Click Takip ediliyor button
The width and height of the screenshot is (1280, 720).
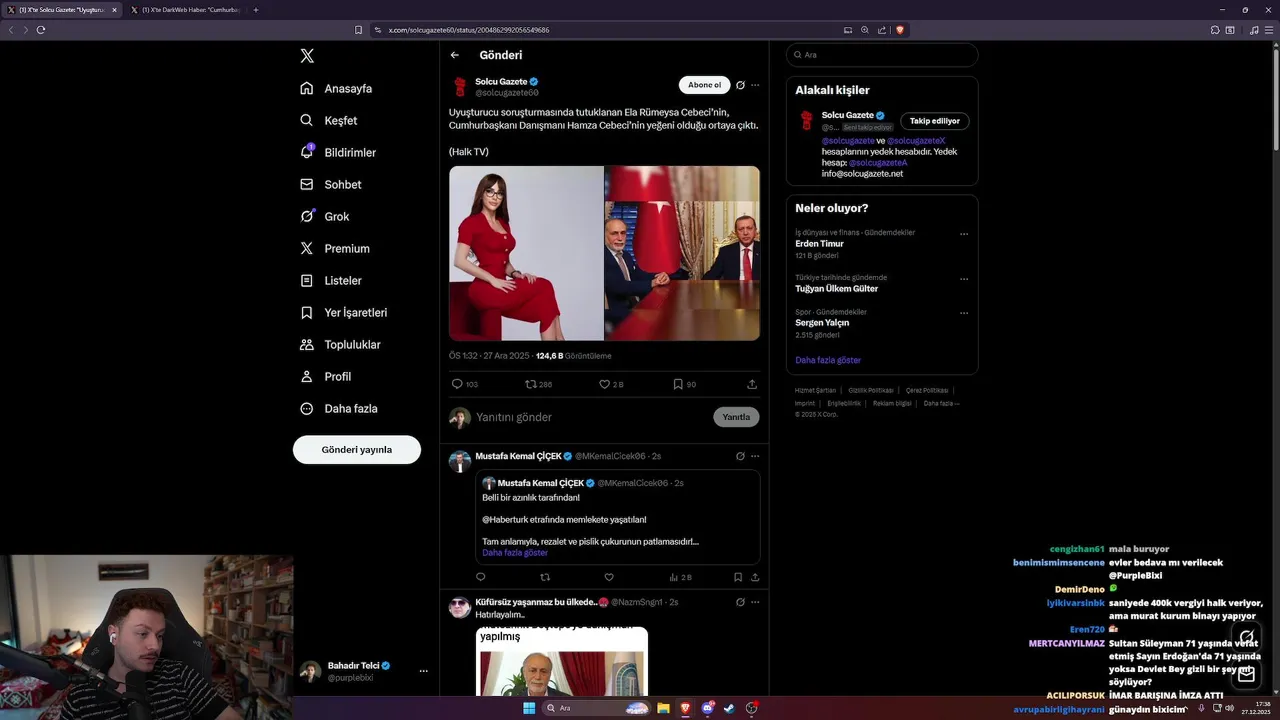point(935,121)
